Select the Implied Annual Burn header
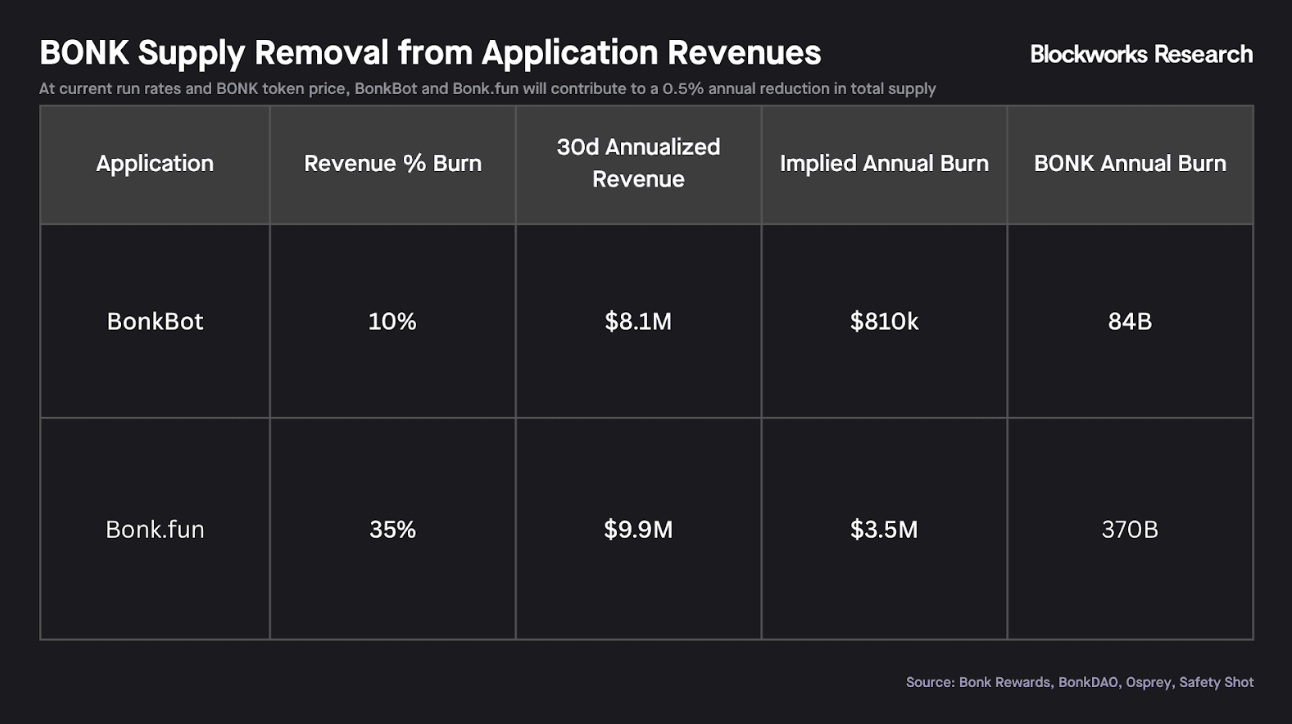The image size is (1292, 724). point(884,163)
